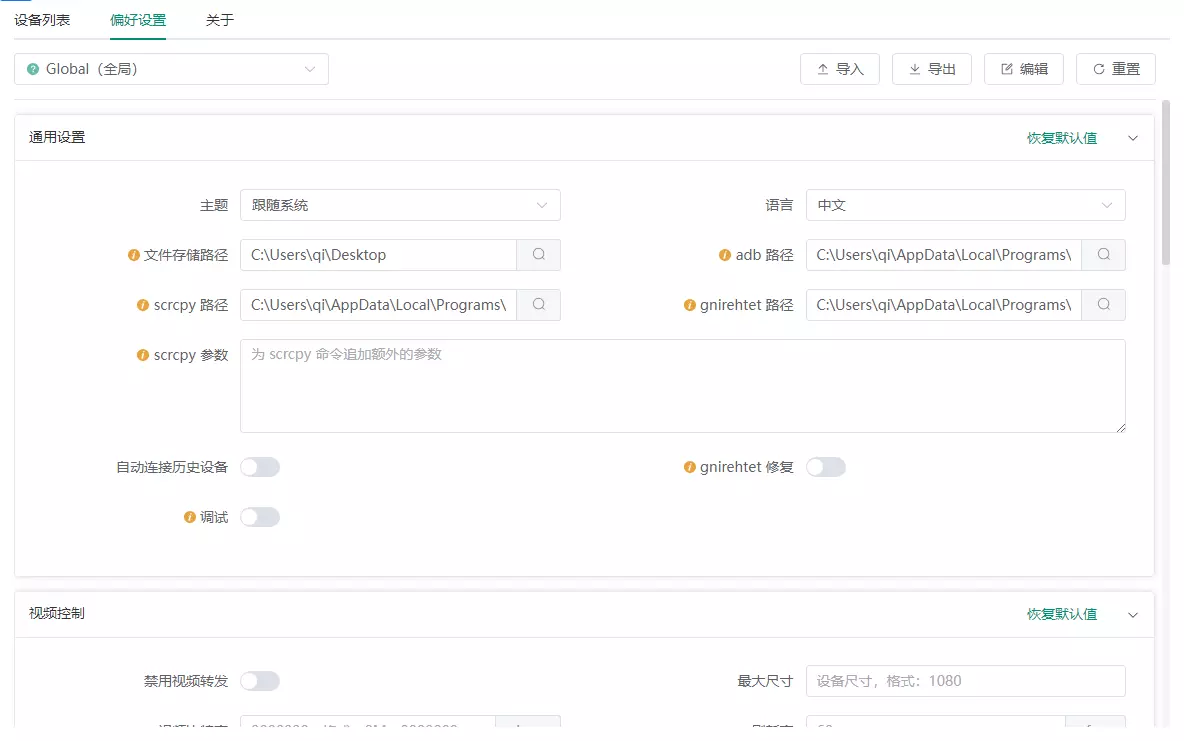Screen dimensions: 1184x741
Task: Click the browse icon next to adb 路径
Action: pyautogui.click(x=1104, y=255)
